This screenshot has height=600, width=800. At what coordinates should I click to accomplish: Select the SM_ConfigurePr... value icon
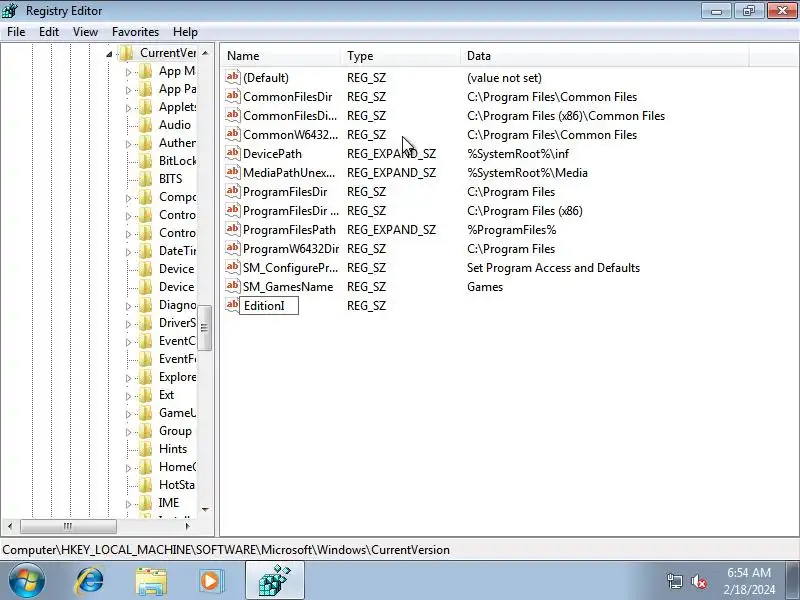233,267
